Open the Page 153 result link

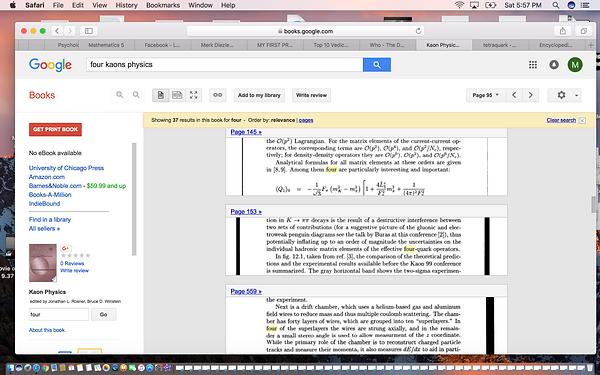[x=246, y=212]
